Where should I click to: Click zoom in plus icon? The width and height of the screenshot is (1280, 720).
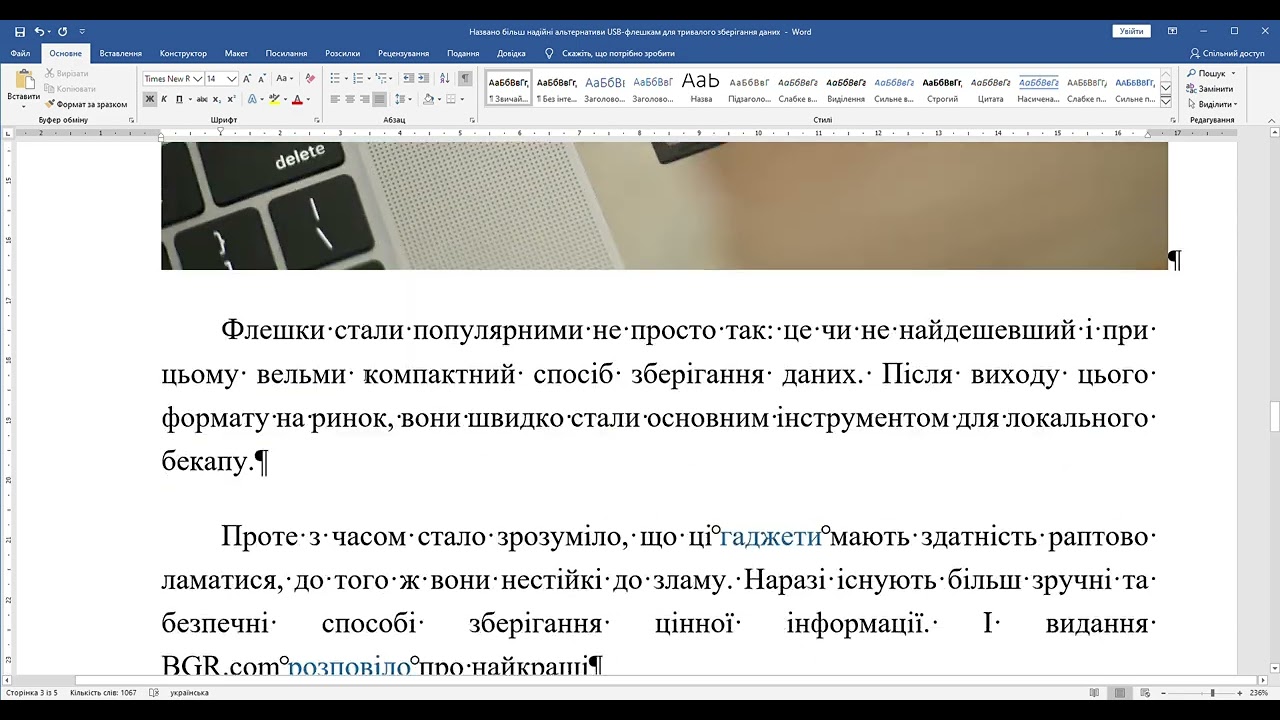click(1241, 693)
